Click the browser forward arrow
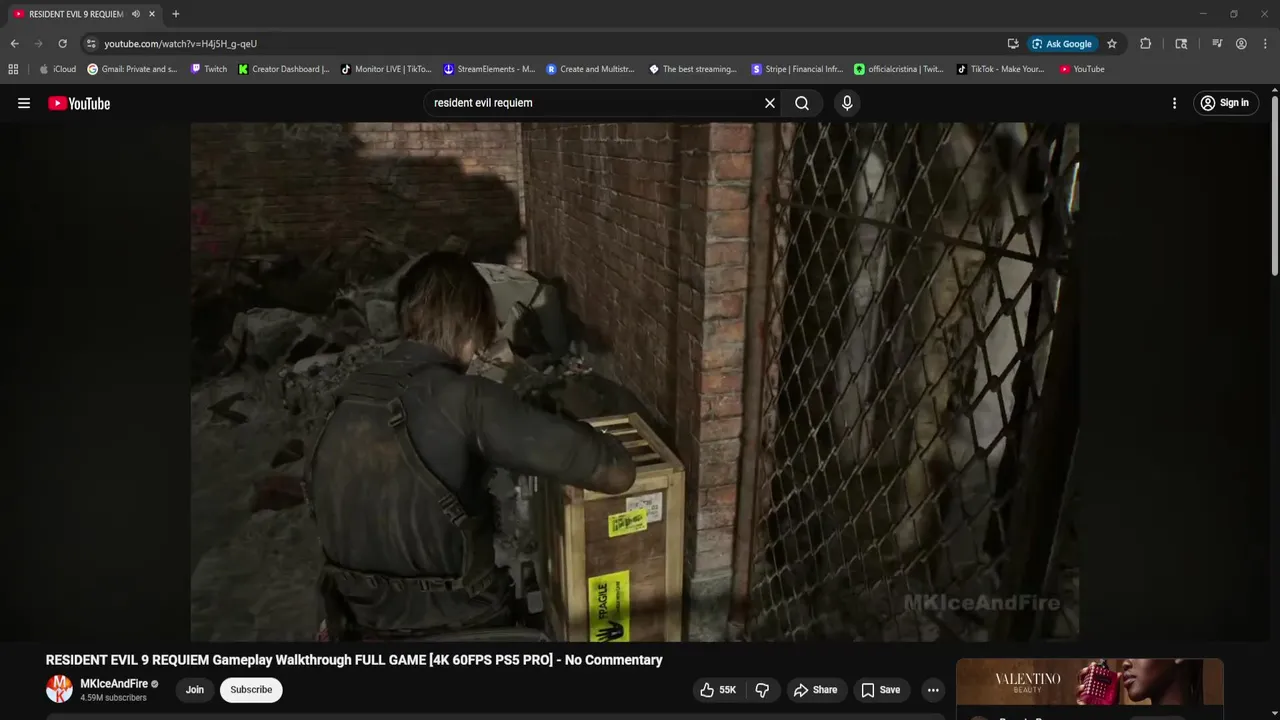The height and width of the screenshot is (720, 1280). click(x=38, y=44)
